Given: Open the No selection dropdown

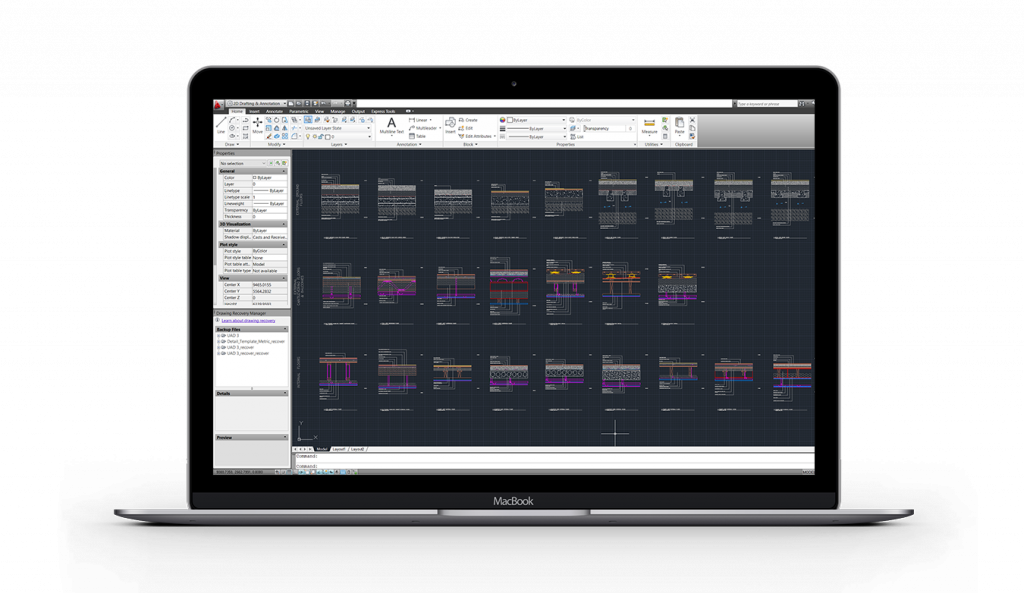Looking at the screenshot, I should coord(243,163).
